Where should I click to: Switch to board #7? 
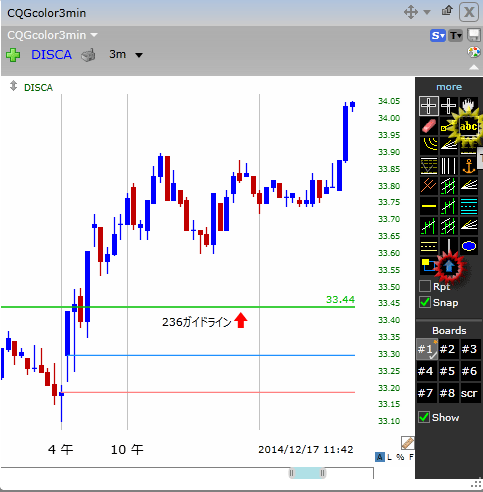point(426,393)
